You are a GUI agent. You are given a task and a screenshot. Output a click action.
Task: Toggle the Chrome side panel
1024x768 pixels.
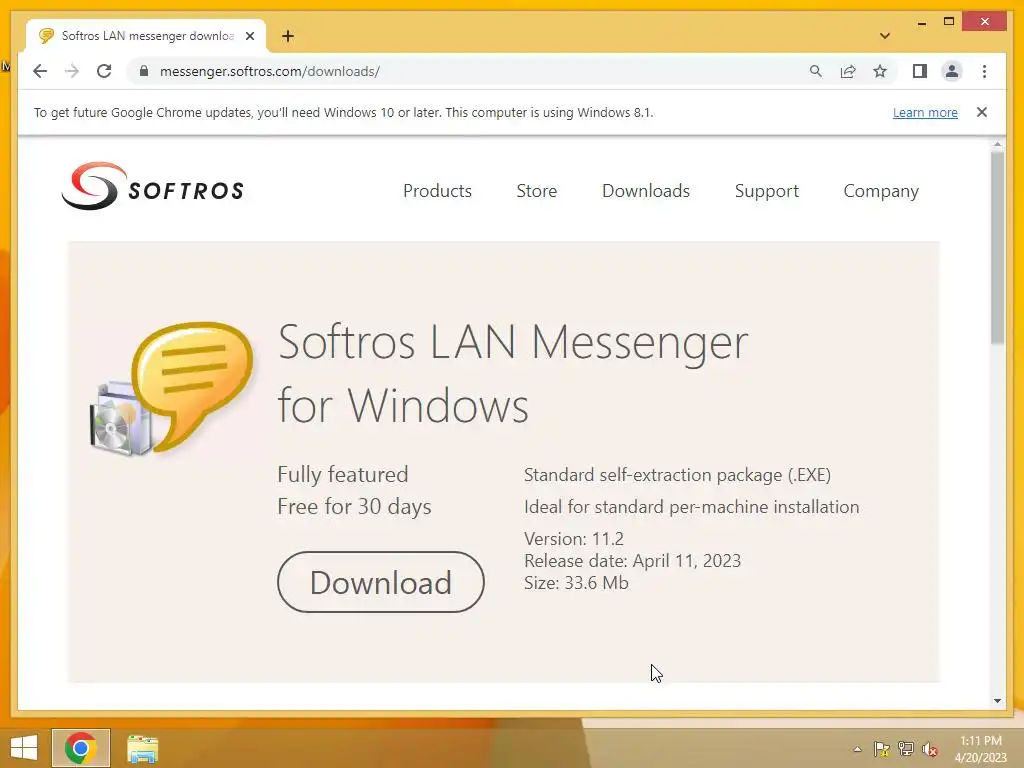(920, 71)
